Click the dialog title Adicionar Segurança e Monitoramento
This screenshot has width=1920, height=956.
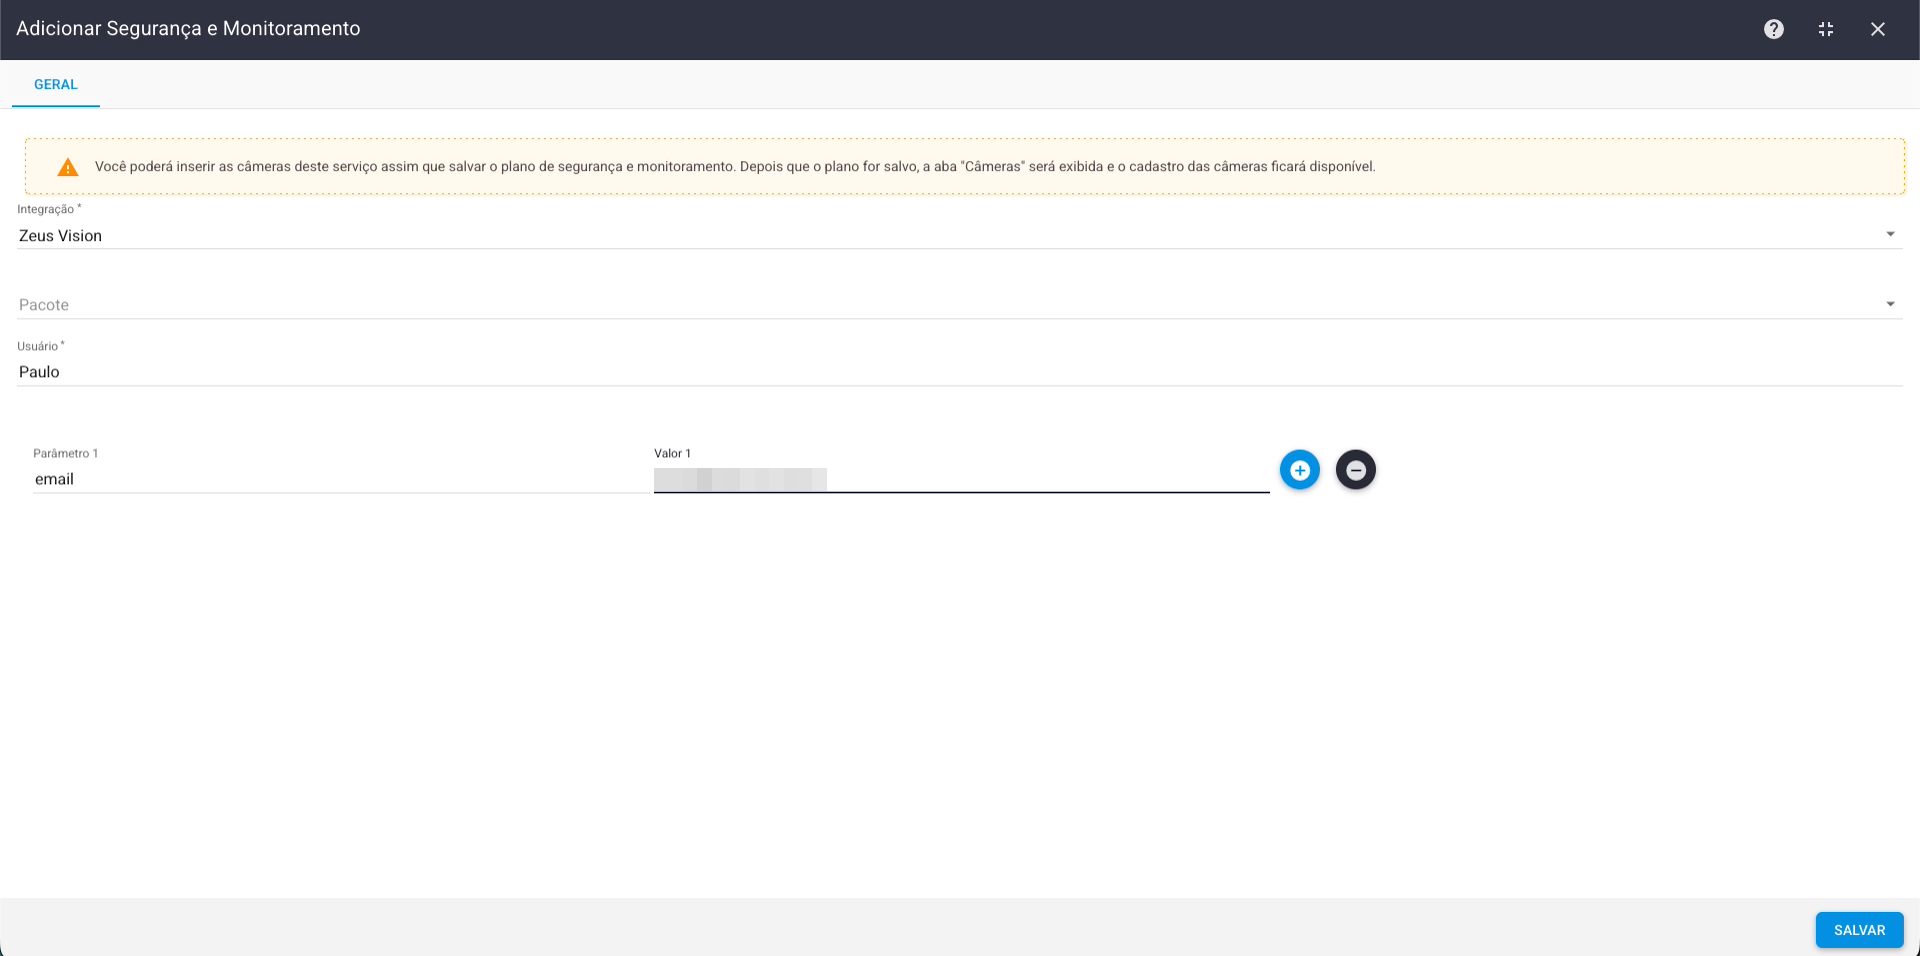(x=188, y=29)
